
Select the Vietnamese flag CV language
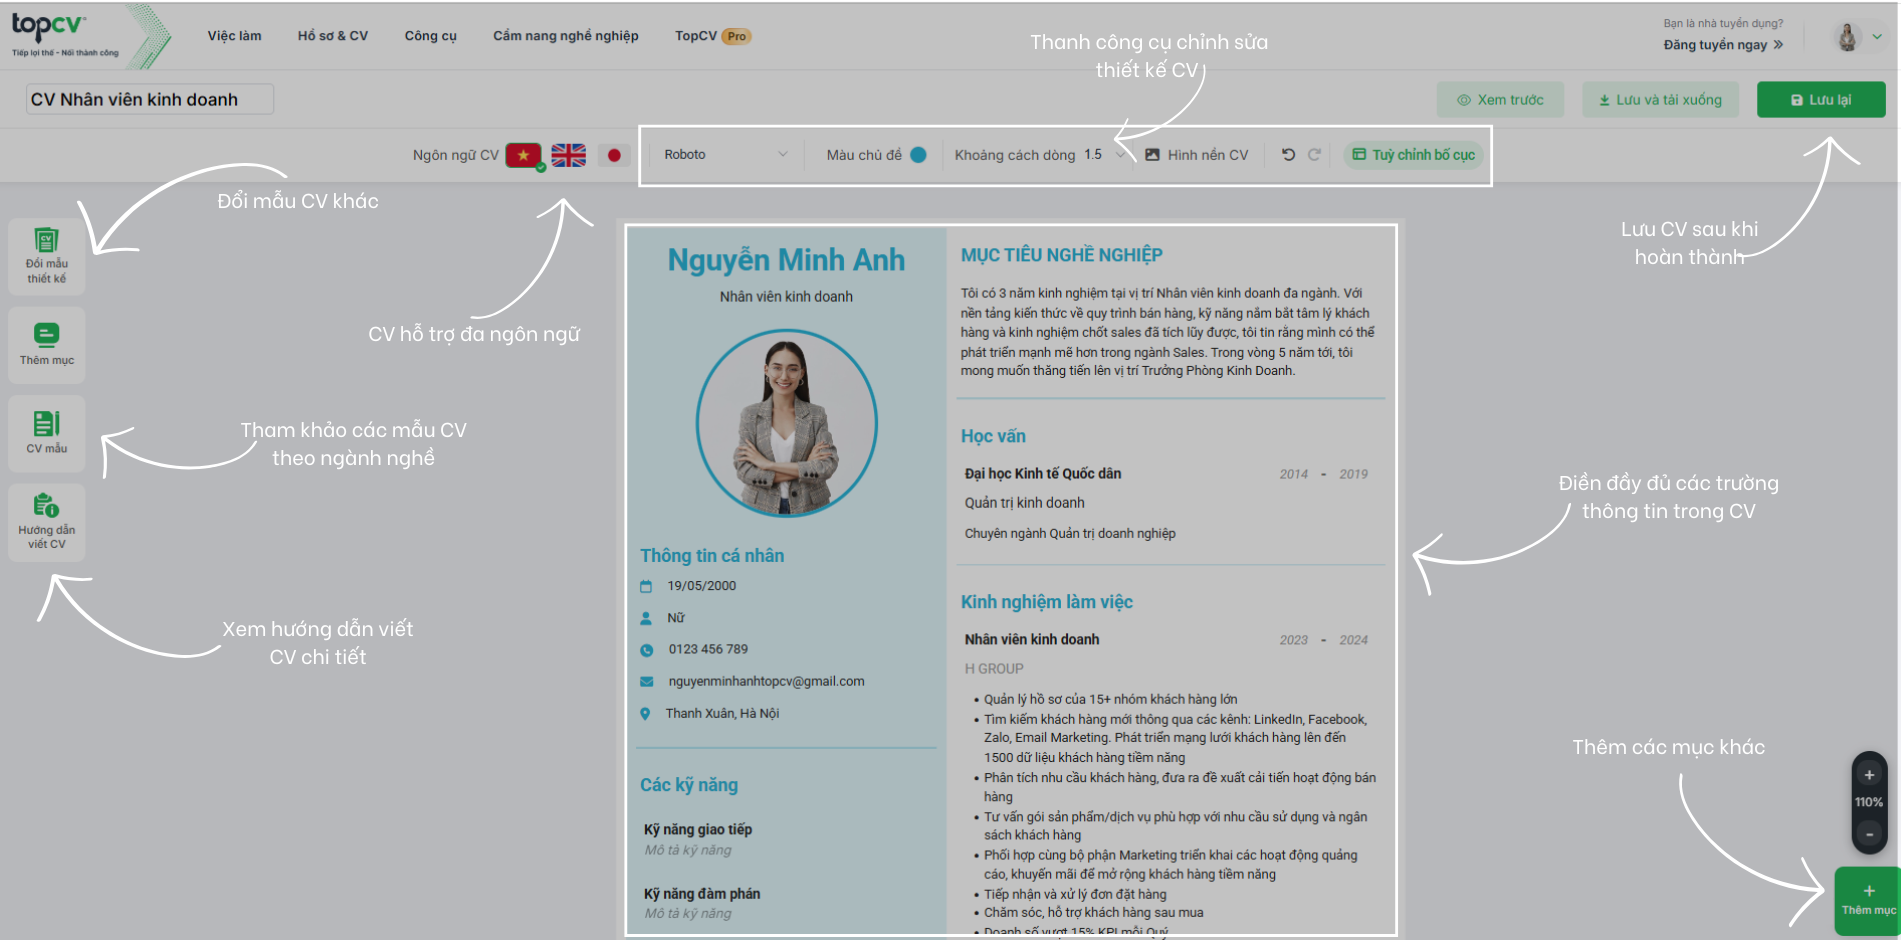(x=523, y=155)
